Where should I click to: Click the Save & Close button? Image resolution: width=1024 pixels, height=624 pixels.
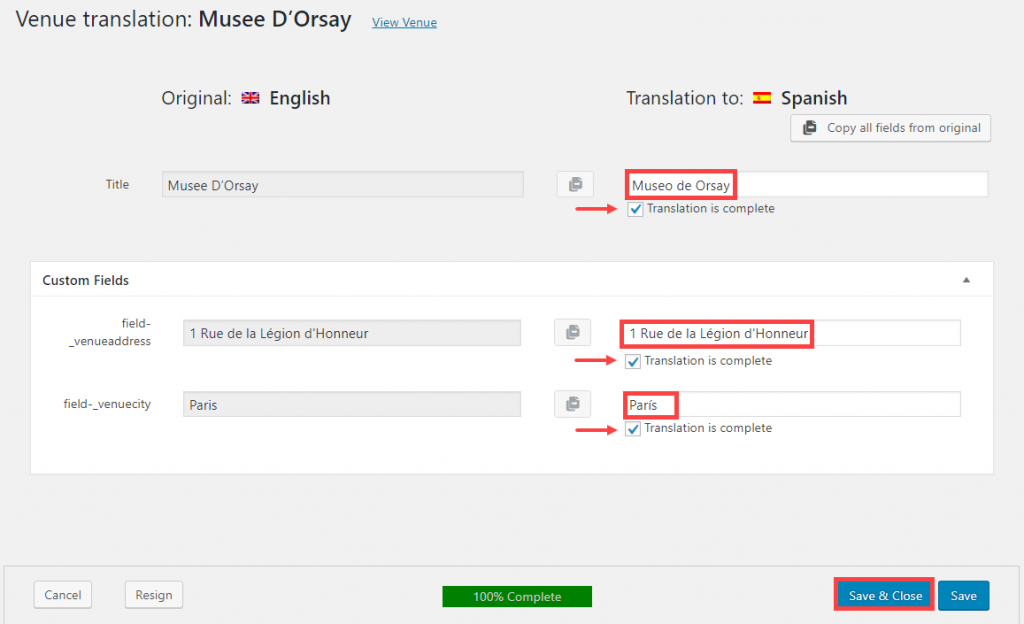pyautogui.click(x=885, y=595)
